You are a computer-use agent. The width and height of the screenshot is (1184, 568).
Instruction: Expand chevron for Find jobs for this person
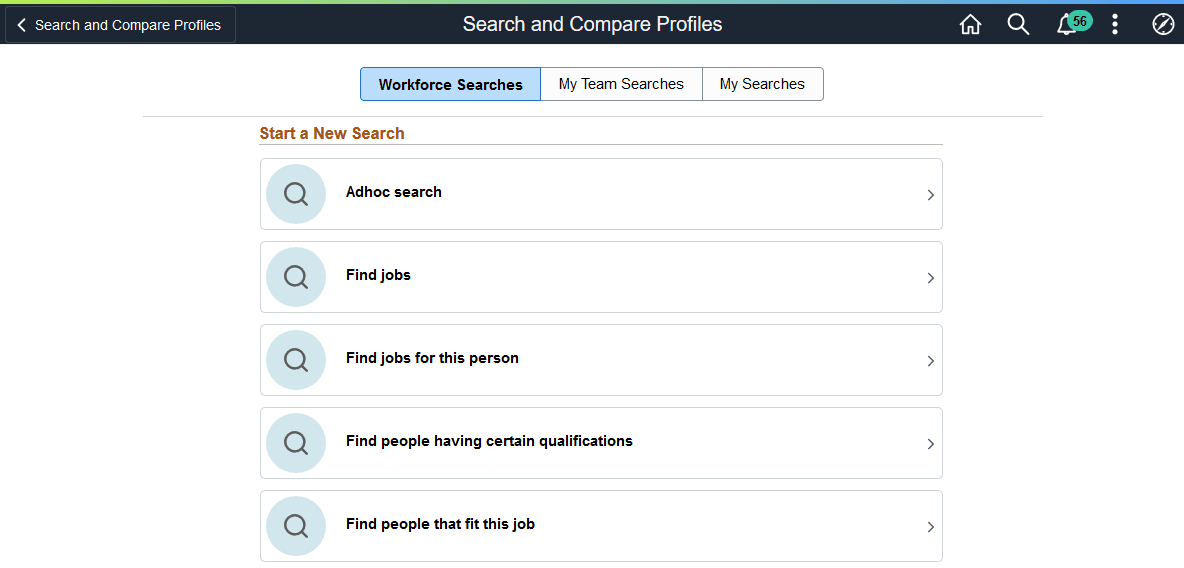tap(930, 361)
